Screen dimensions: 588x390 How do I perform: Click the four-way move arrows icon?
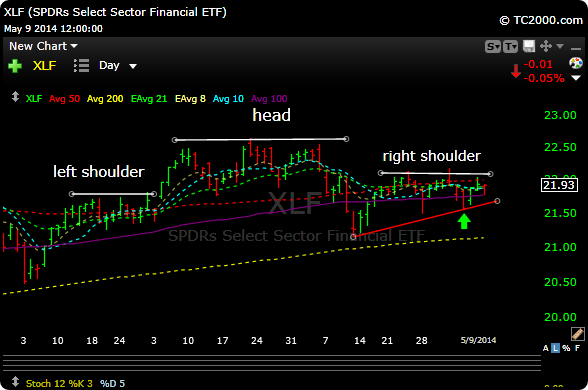point(546,46)
